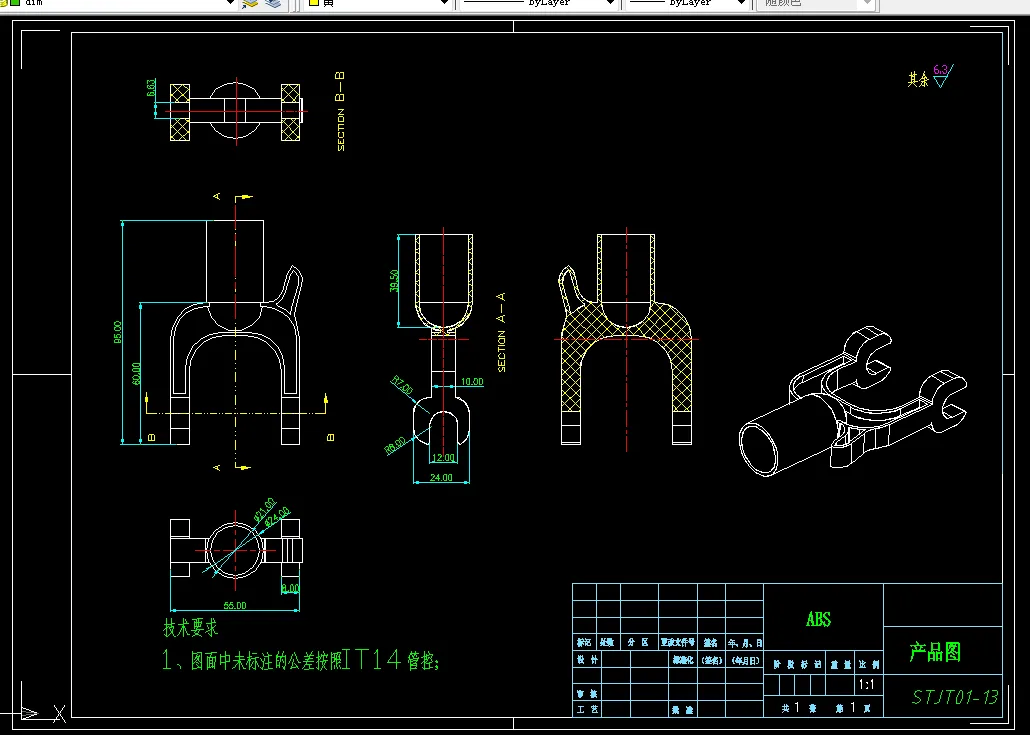Select drawing number 'STJT01-13'
The height and width of the screenshot is (735, 1030).
point(956,697)
